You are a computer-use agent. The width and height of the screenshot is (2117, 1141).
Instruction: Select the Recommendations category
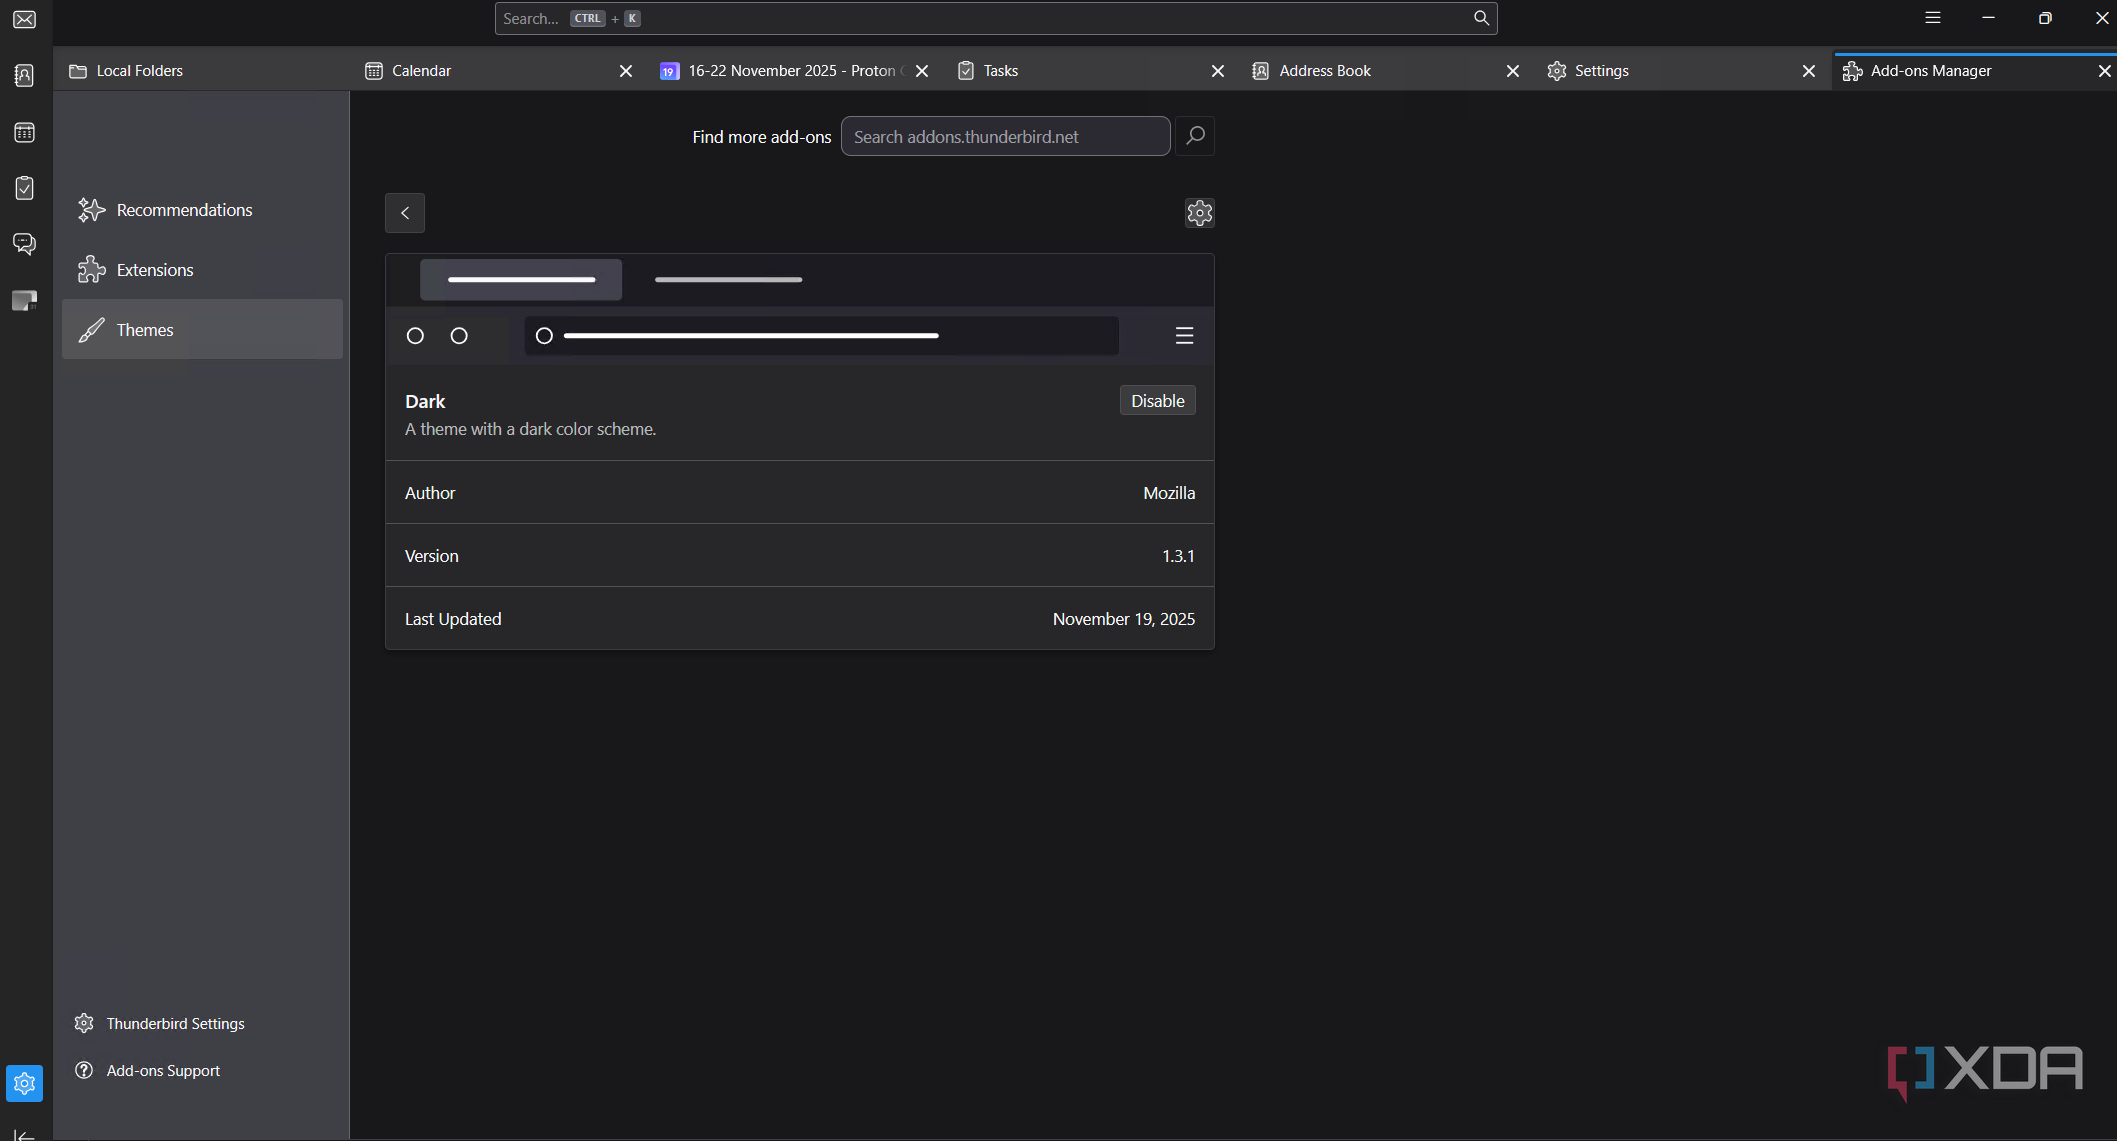tap(184, 210)
